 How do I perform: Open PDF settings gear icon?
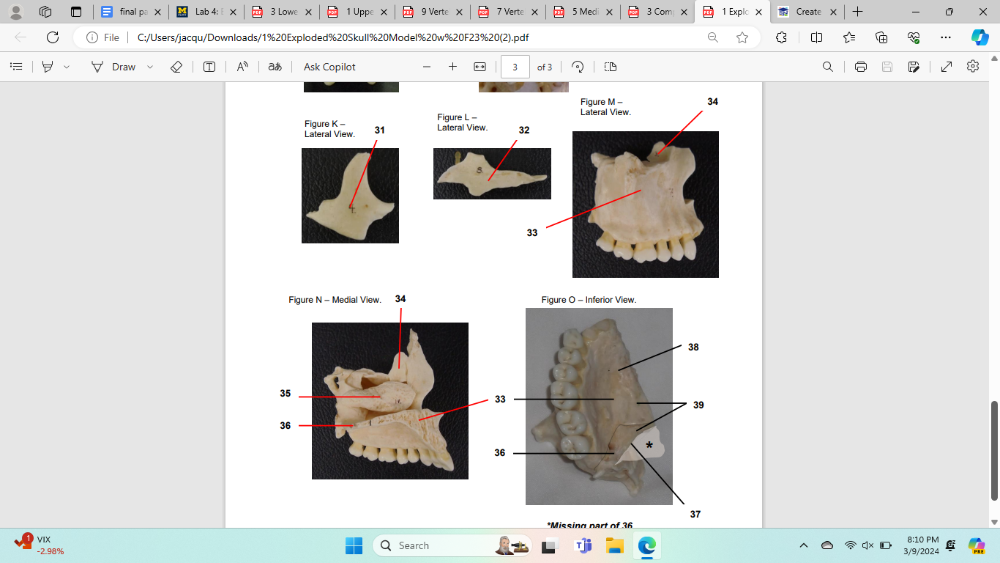click(973, 67)
